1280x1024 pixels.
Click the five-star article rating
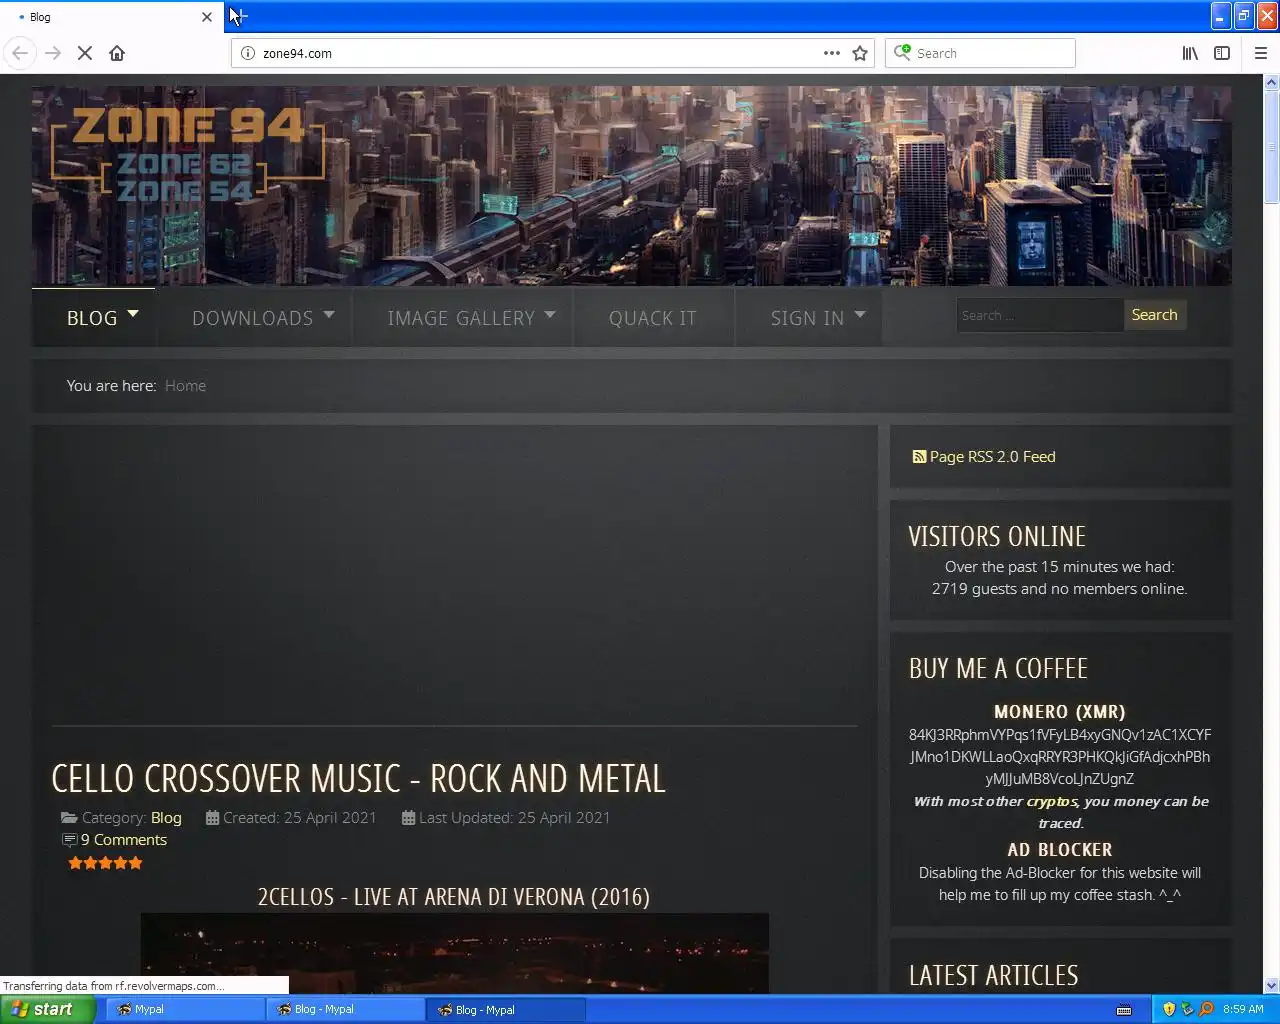pos(105,863)
